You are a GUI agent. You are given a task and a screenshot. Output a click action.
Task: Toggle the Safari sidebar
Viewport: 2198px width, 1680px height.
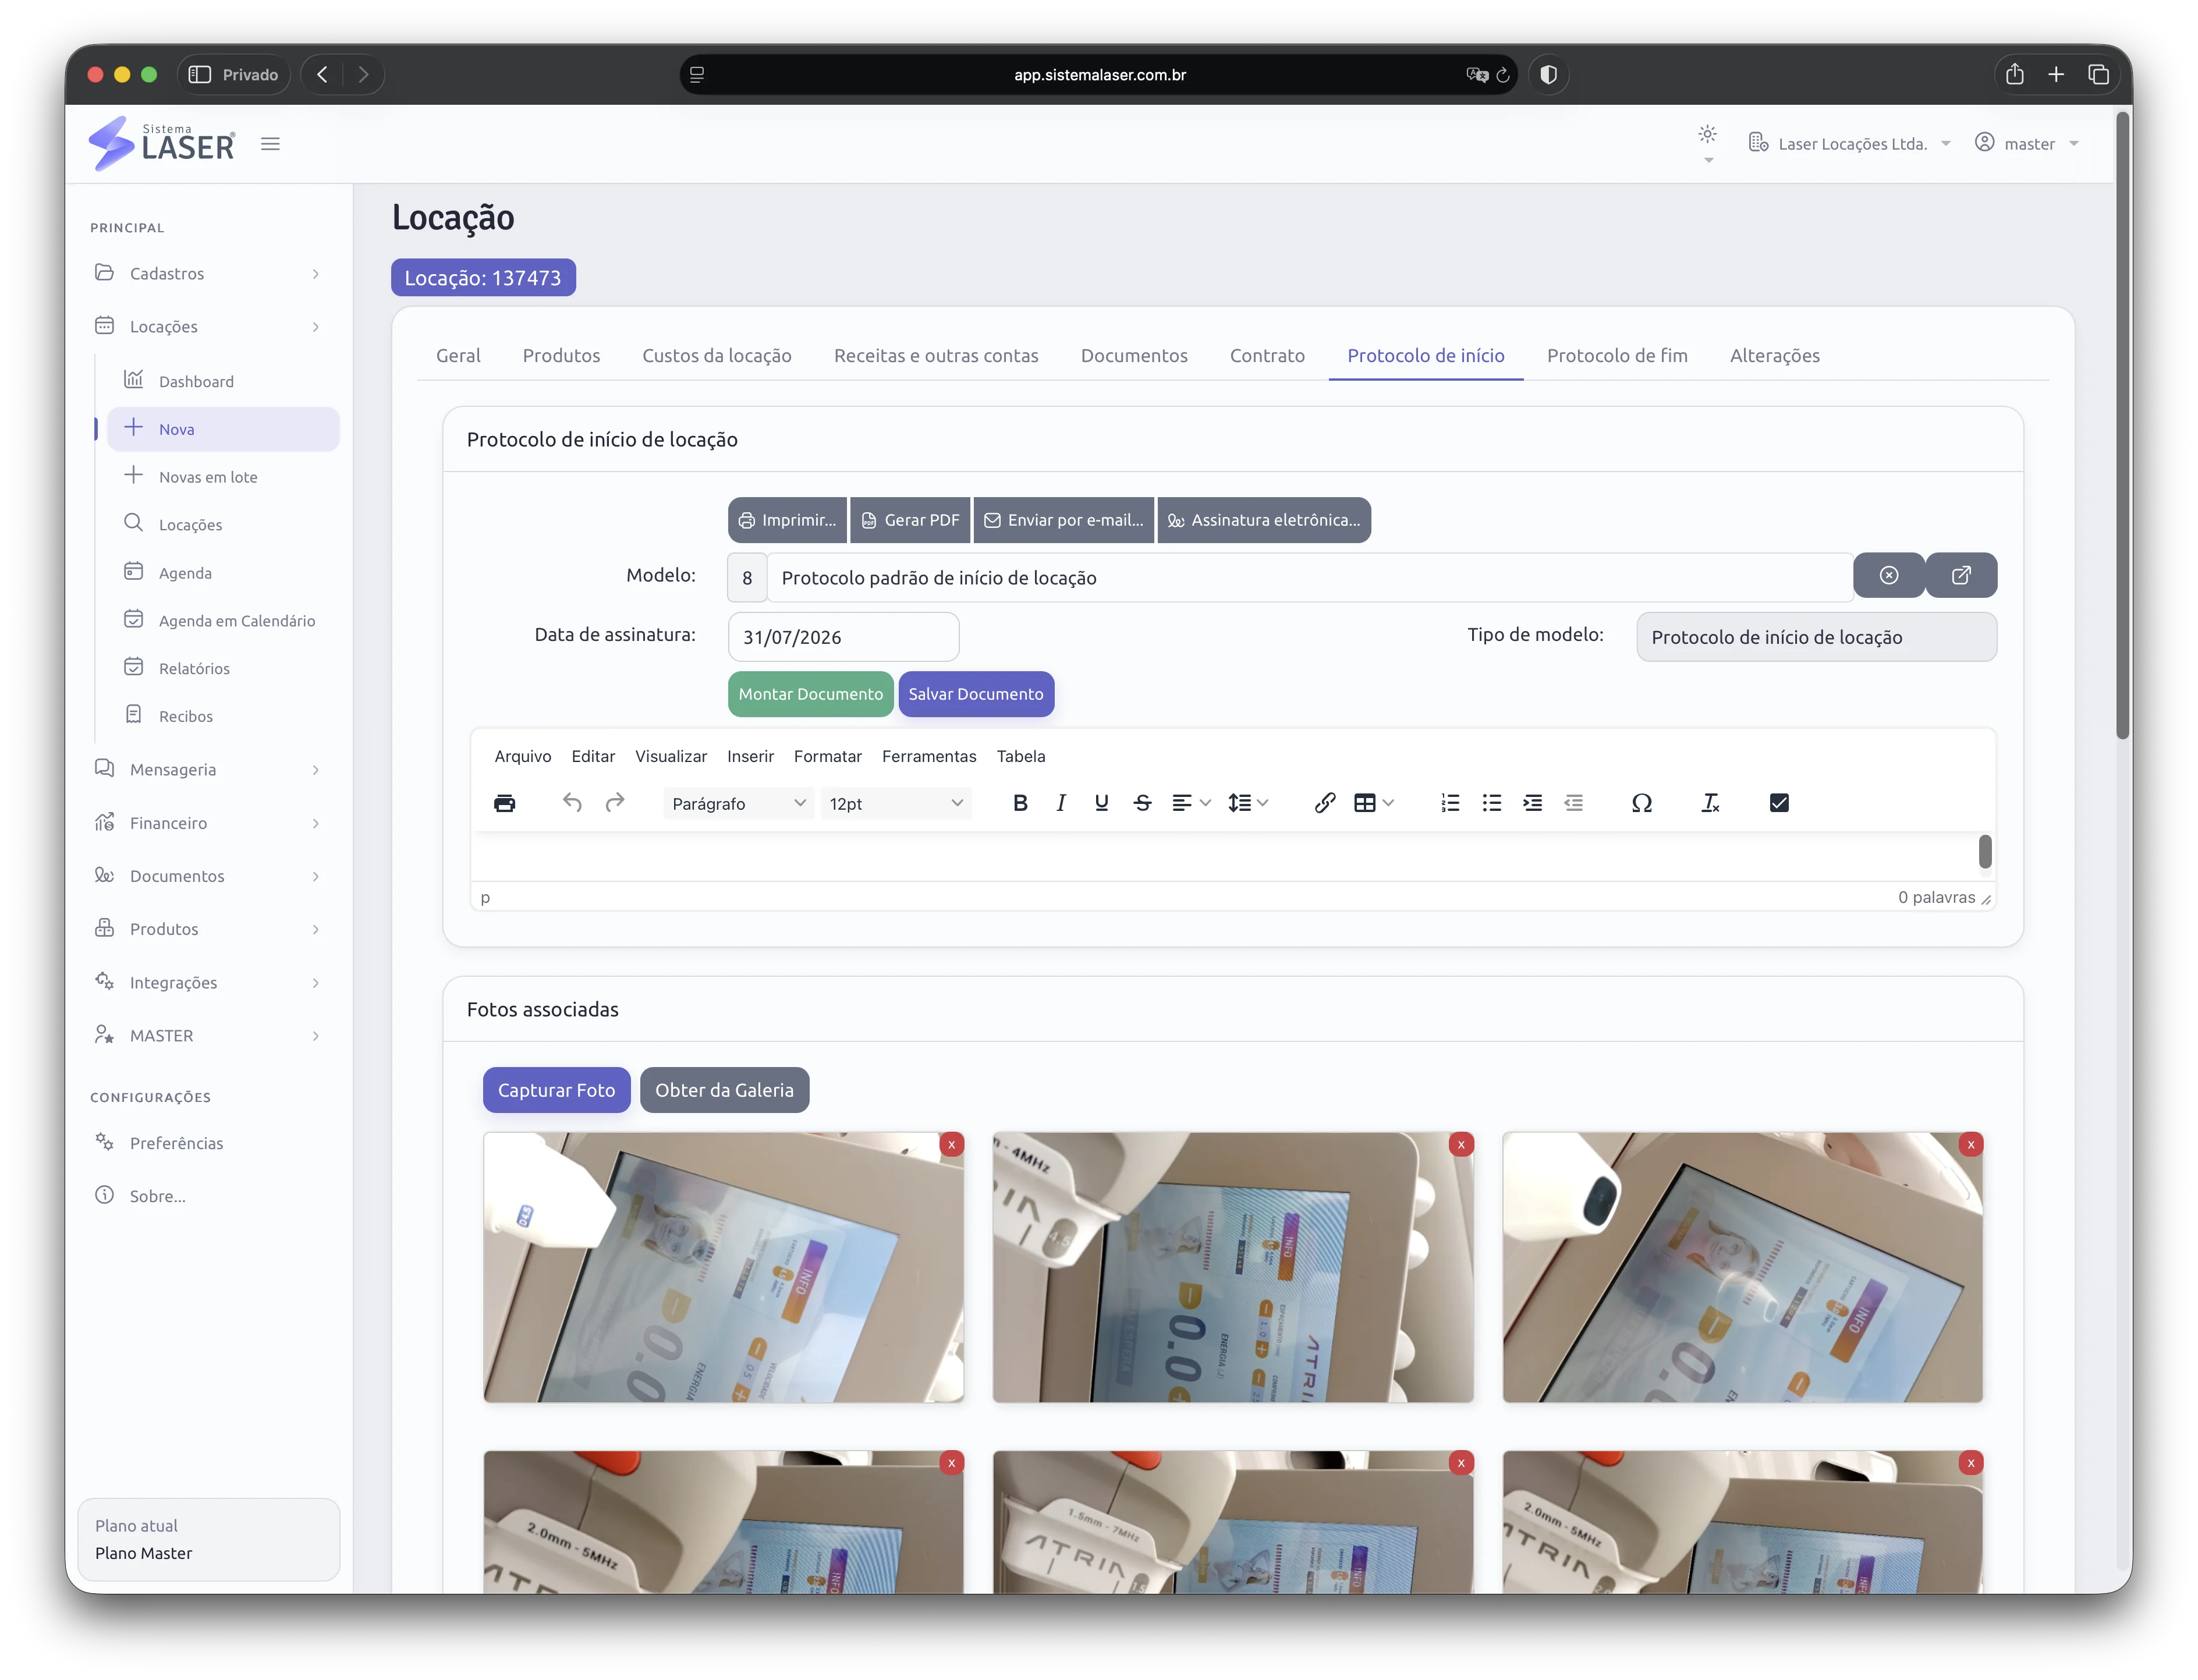200,74
